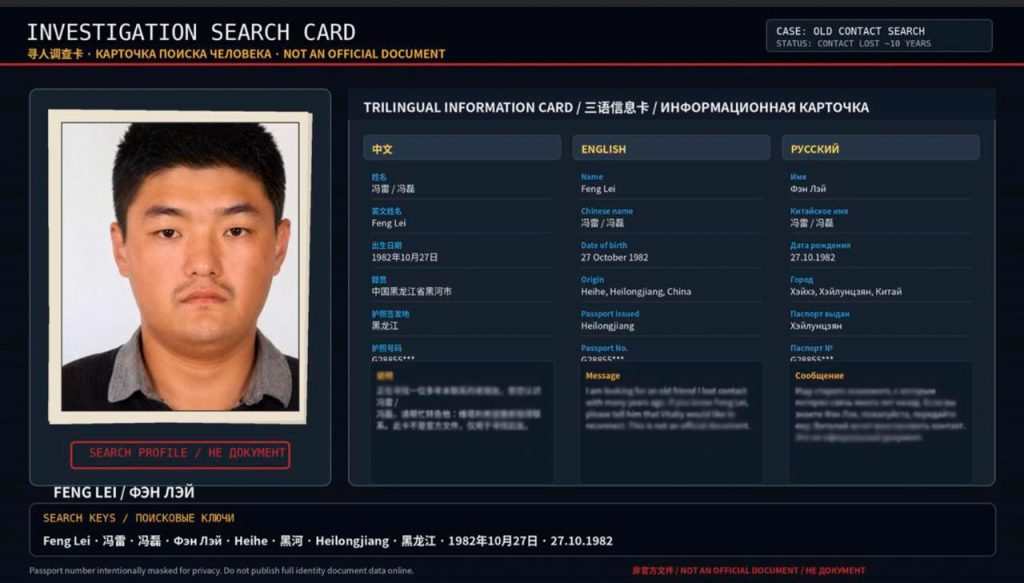
Task: Click the 中国黑龙江省黑河市 value
Action: click(411, 292)
